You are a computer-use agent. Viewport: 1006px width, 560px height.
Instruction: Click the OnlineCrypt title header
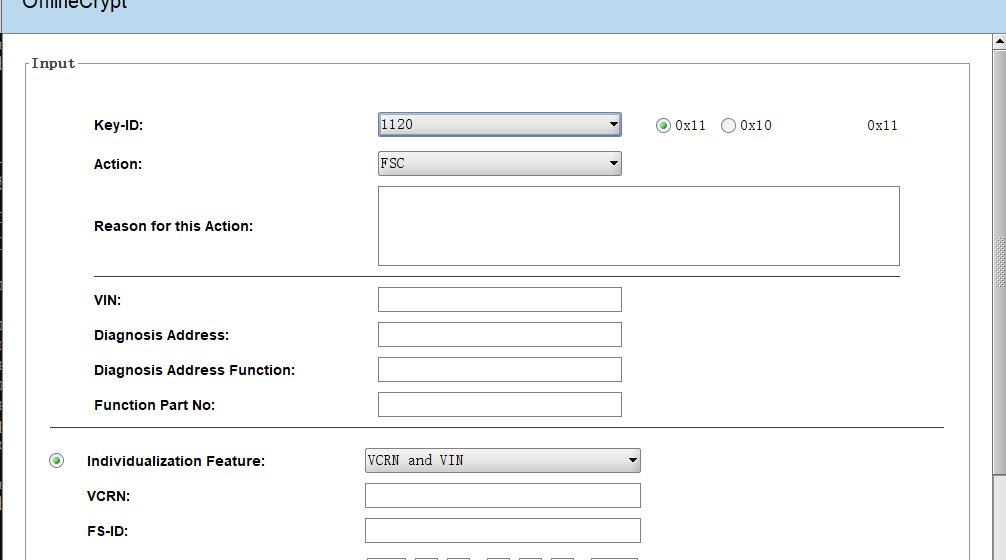pyautogui.click(x=75, y=4)
